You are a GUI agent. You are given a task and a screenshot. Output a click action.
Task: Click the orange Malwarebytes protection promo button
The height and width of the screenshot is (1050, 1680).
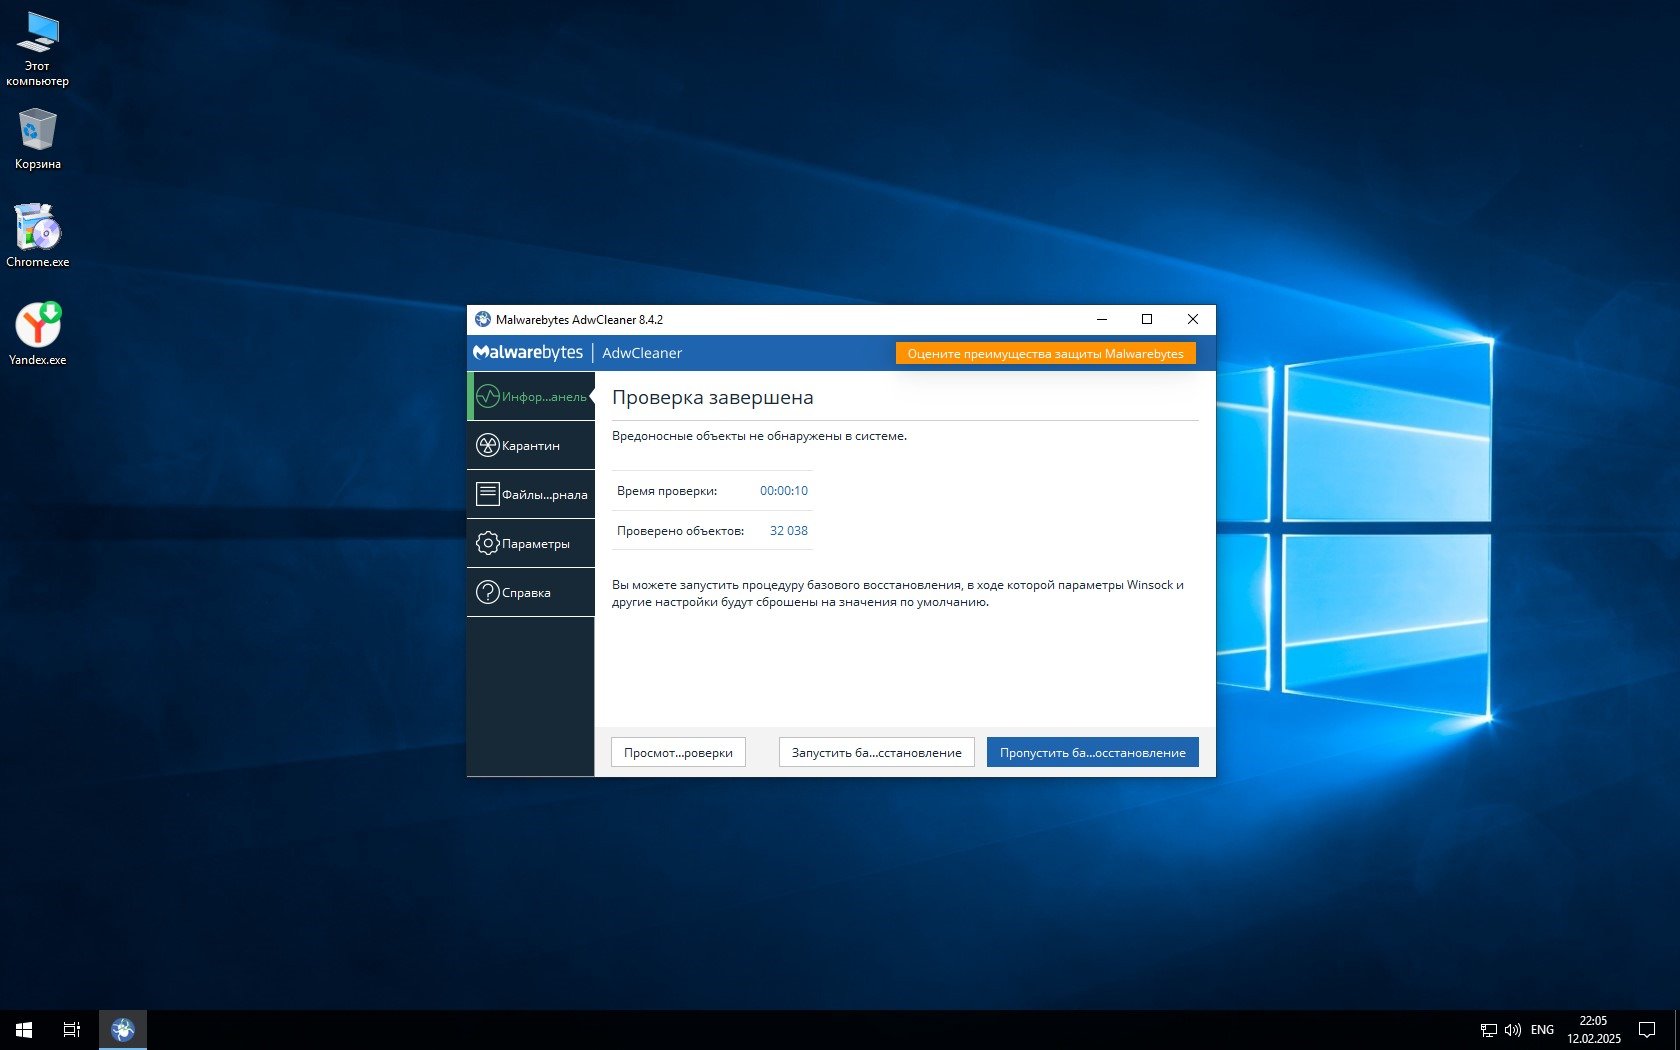pos(1045,354)
